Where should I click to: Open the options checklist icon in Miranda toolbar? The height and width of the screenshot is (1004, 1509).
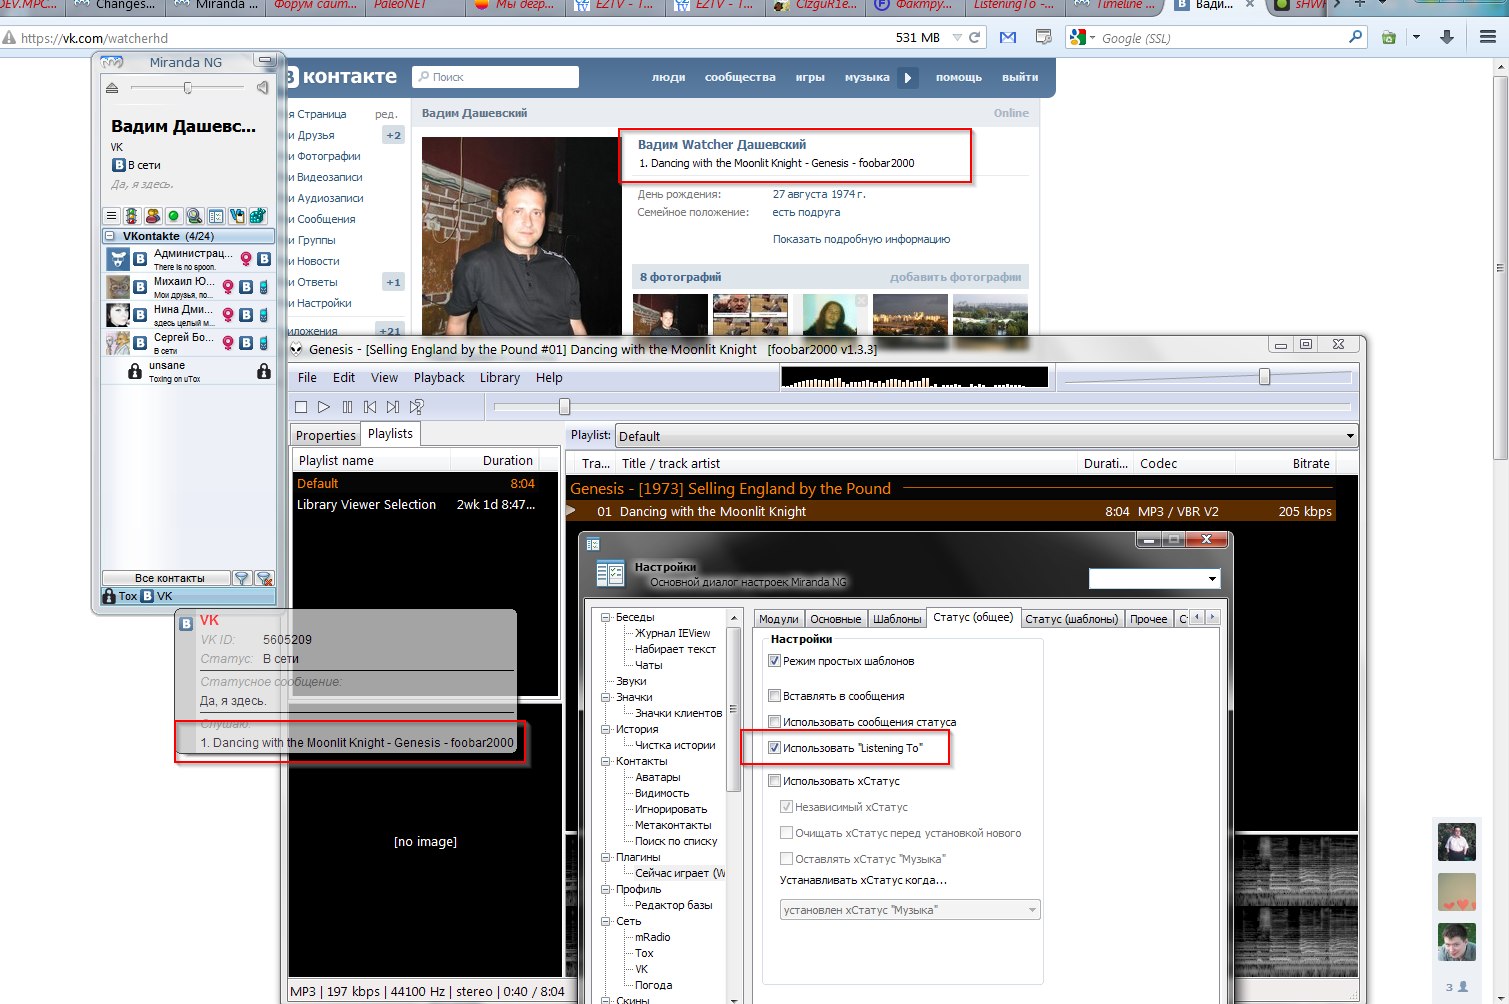click(215, 216)
